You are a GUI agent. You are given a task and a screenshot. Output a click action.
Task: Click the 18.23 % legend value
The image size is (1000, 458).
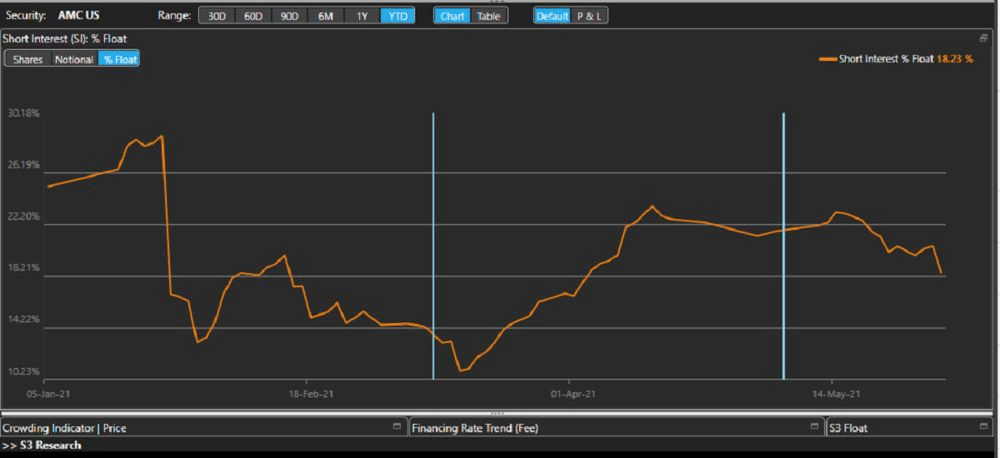955,59
